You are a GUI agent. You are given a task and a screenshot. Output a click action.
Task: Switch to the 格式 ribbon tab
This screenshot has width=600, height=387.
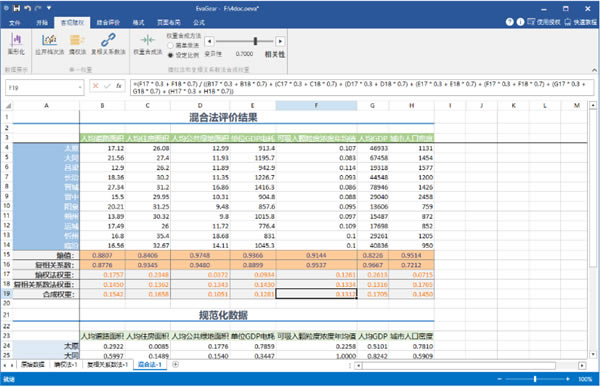click(x=138, y=23)
